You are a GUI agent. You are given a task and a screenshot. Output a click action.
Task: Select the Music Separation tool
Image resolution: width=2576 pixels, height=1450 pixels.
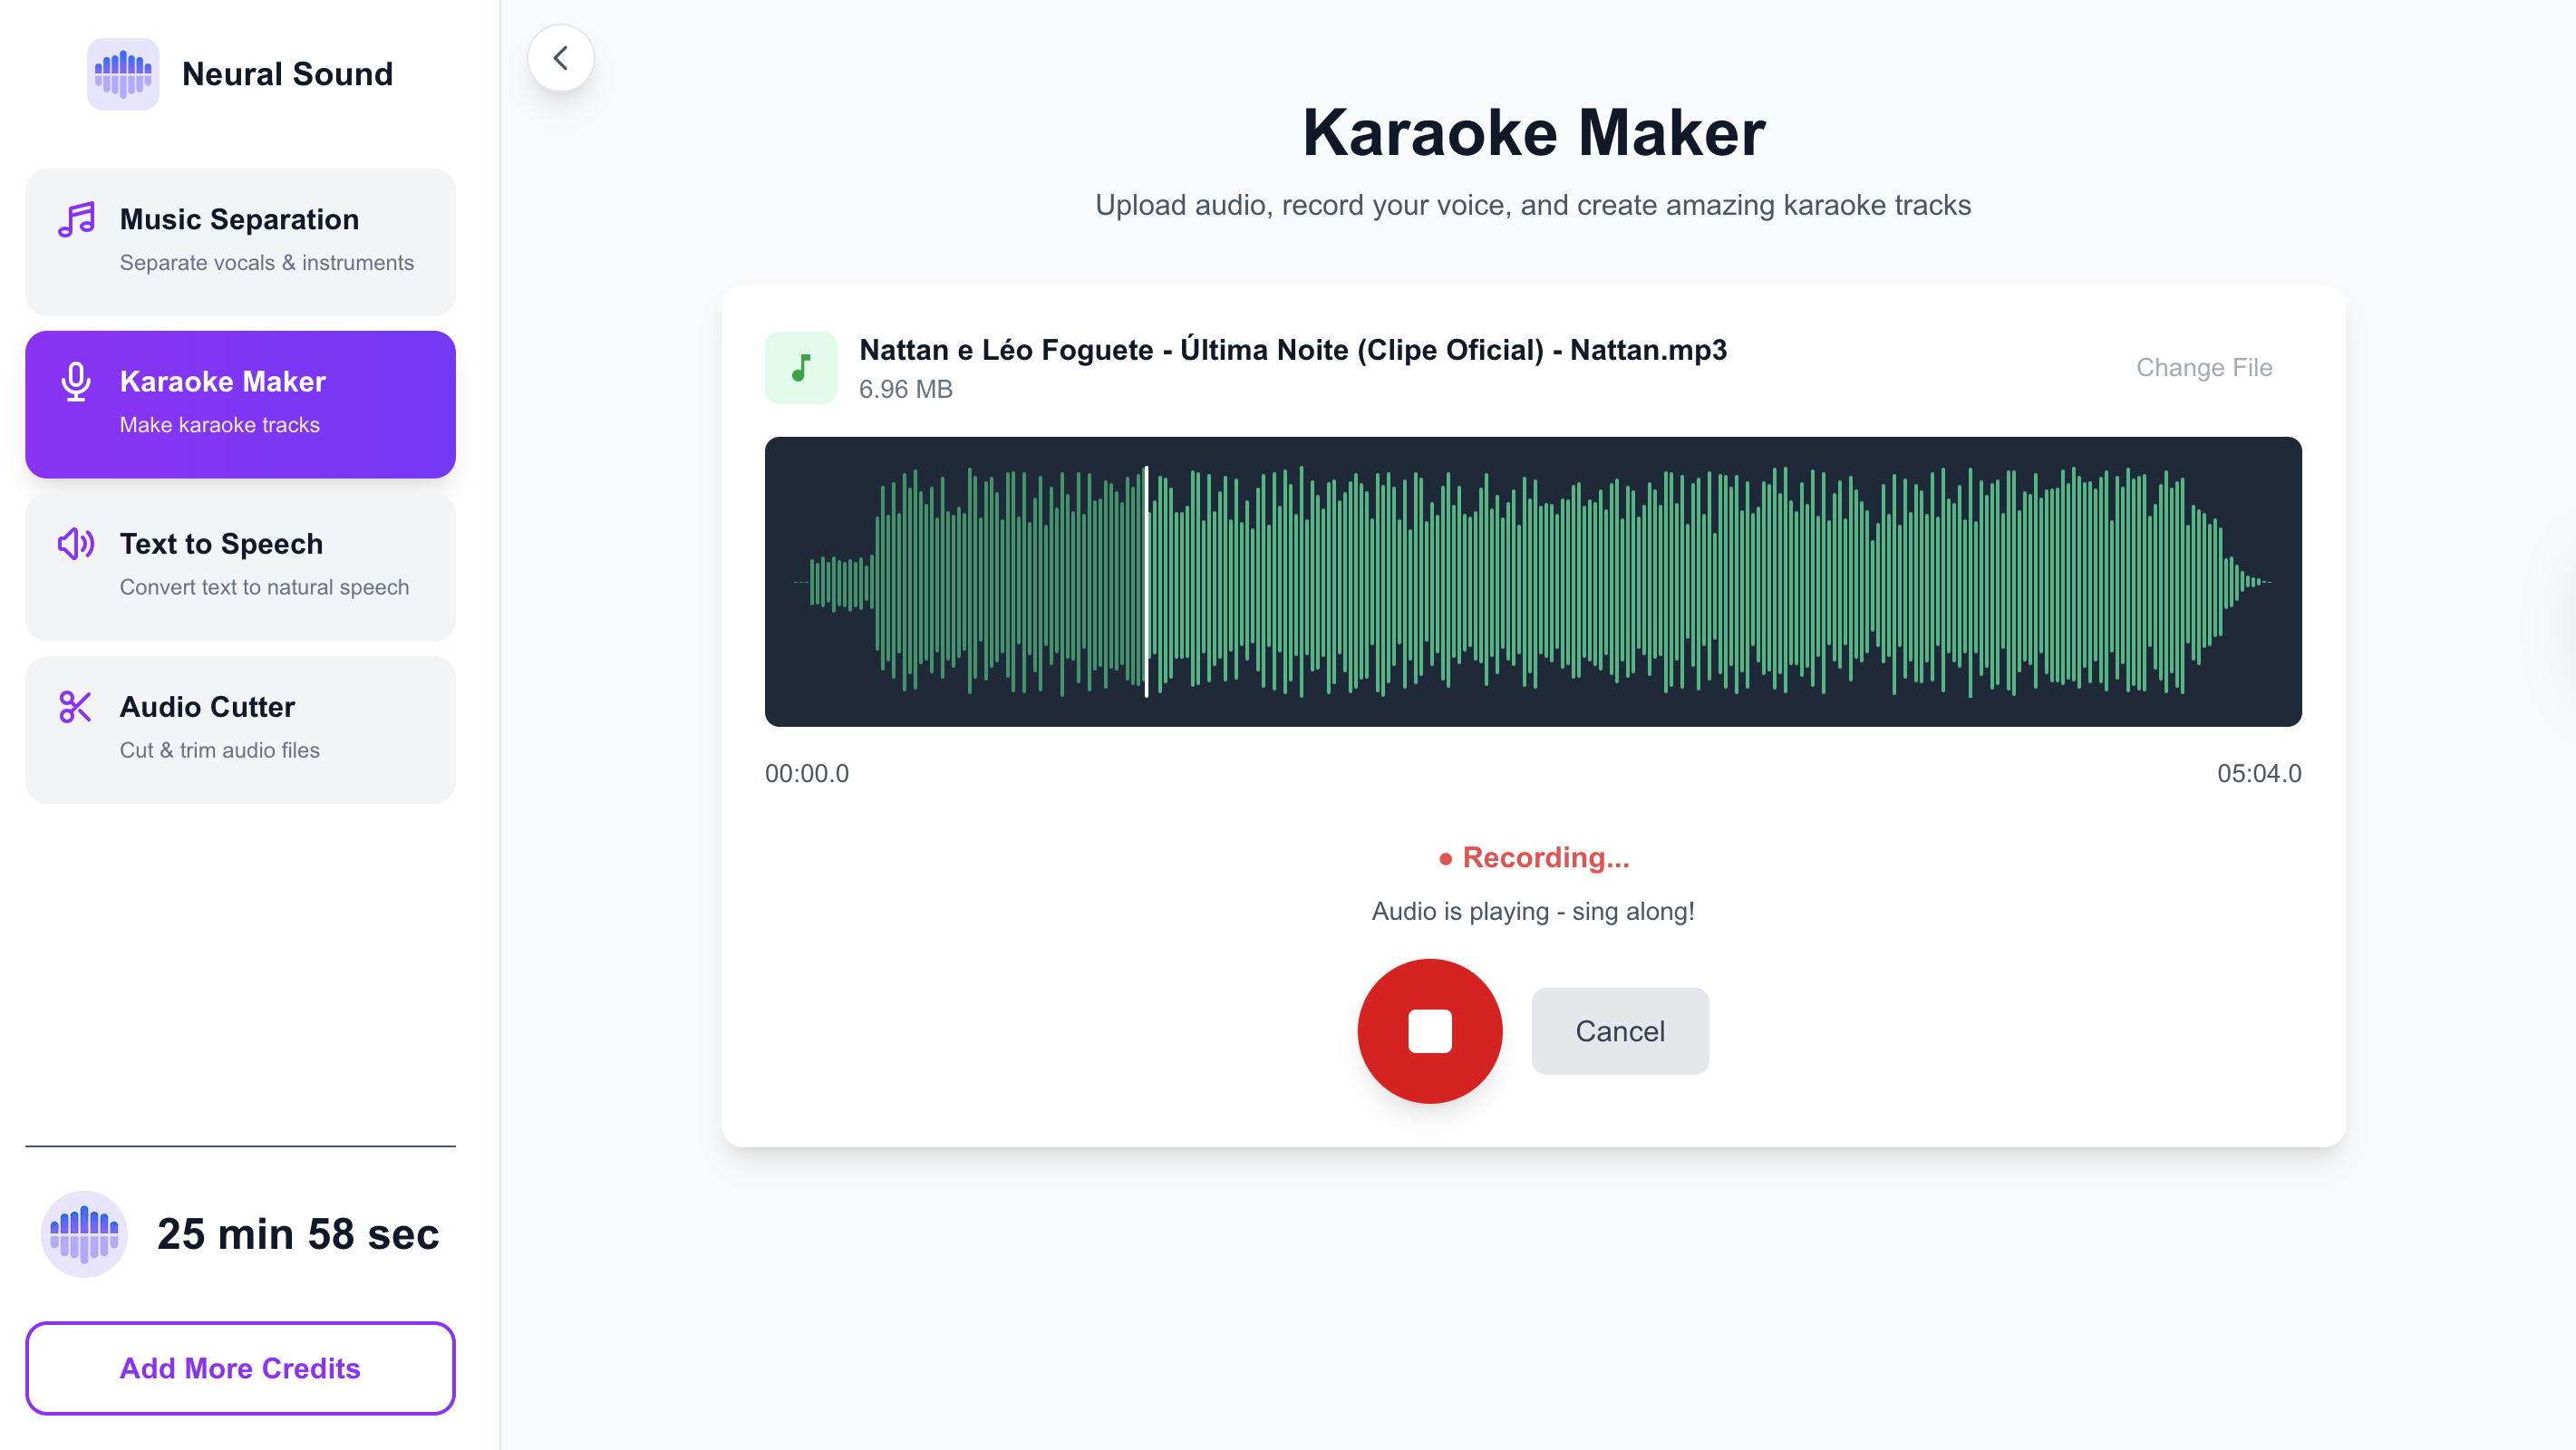[240, 240]
